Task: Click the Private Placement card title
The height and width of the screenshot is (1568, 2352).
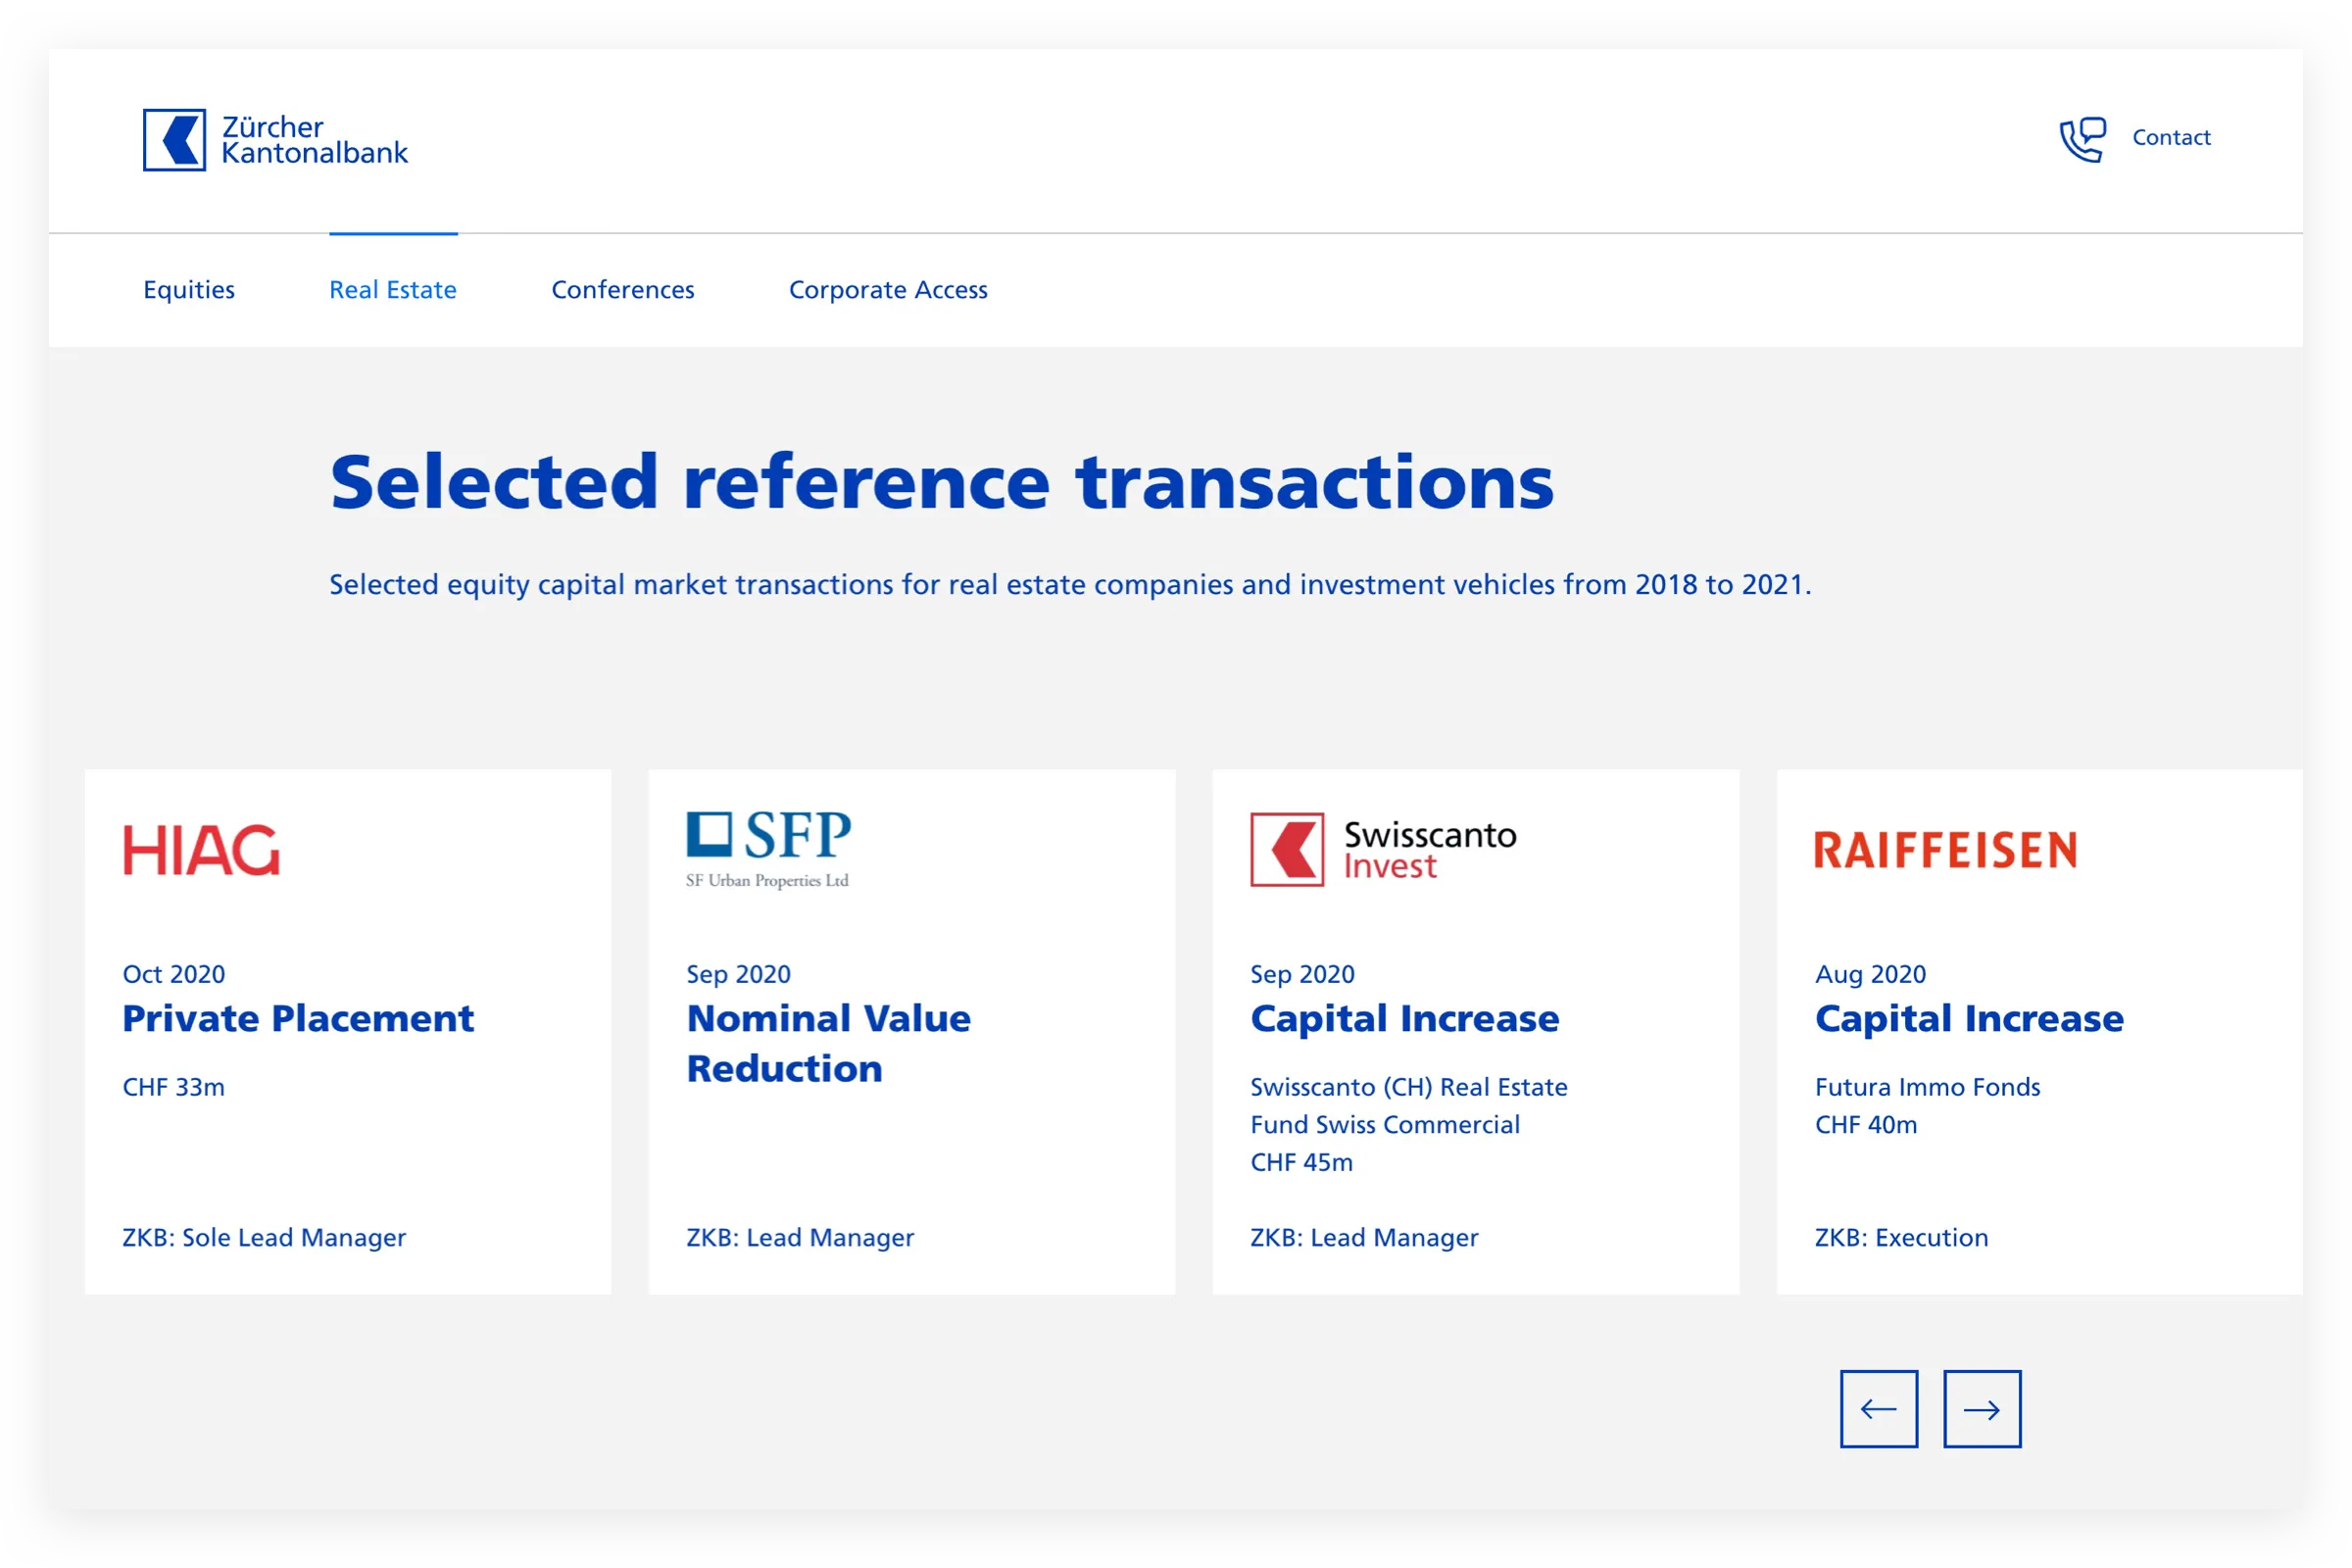Action: 298,1018
